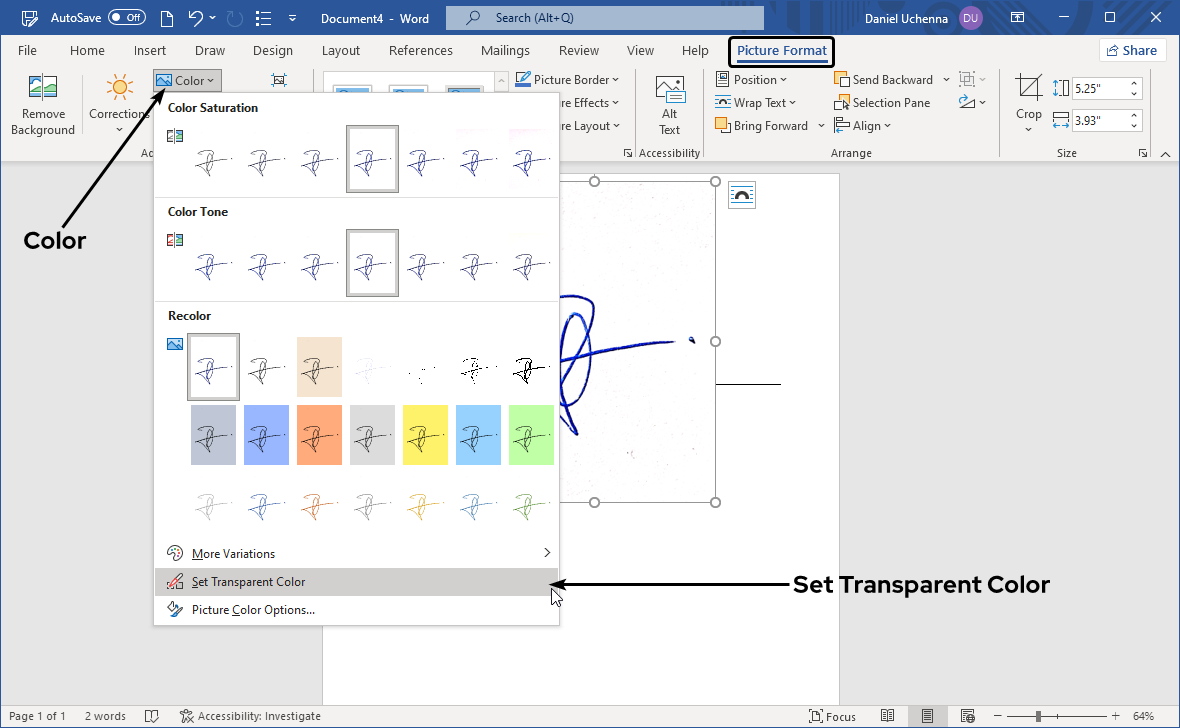This screenshot has width=1180, height=728.
Task: Switch to the Review tab
Action: [578, 50]
